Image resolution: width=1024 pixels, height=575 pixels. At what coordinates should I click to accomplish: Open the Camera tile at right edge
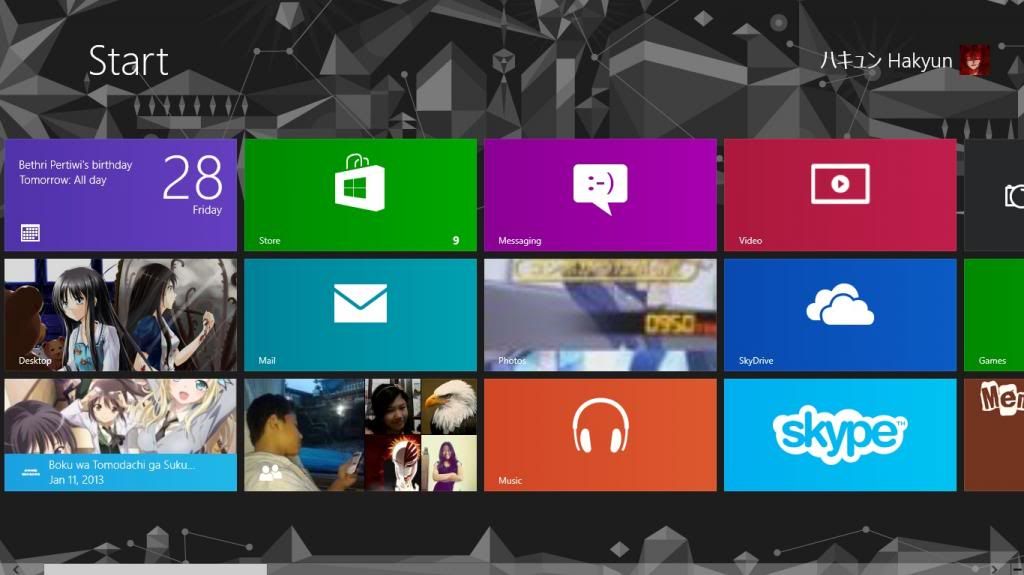click(995, 194)
